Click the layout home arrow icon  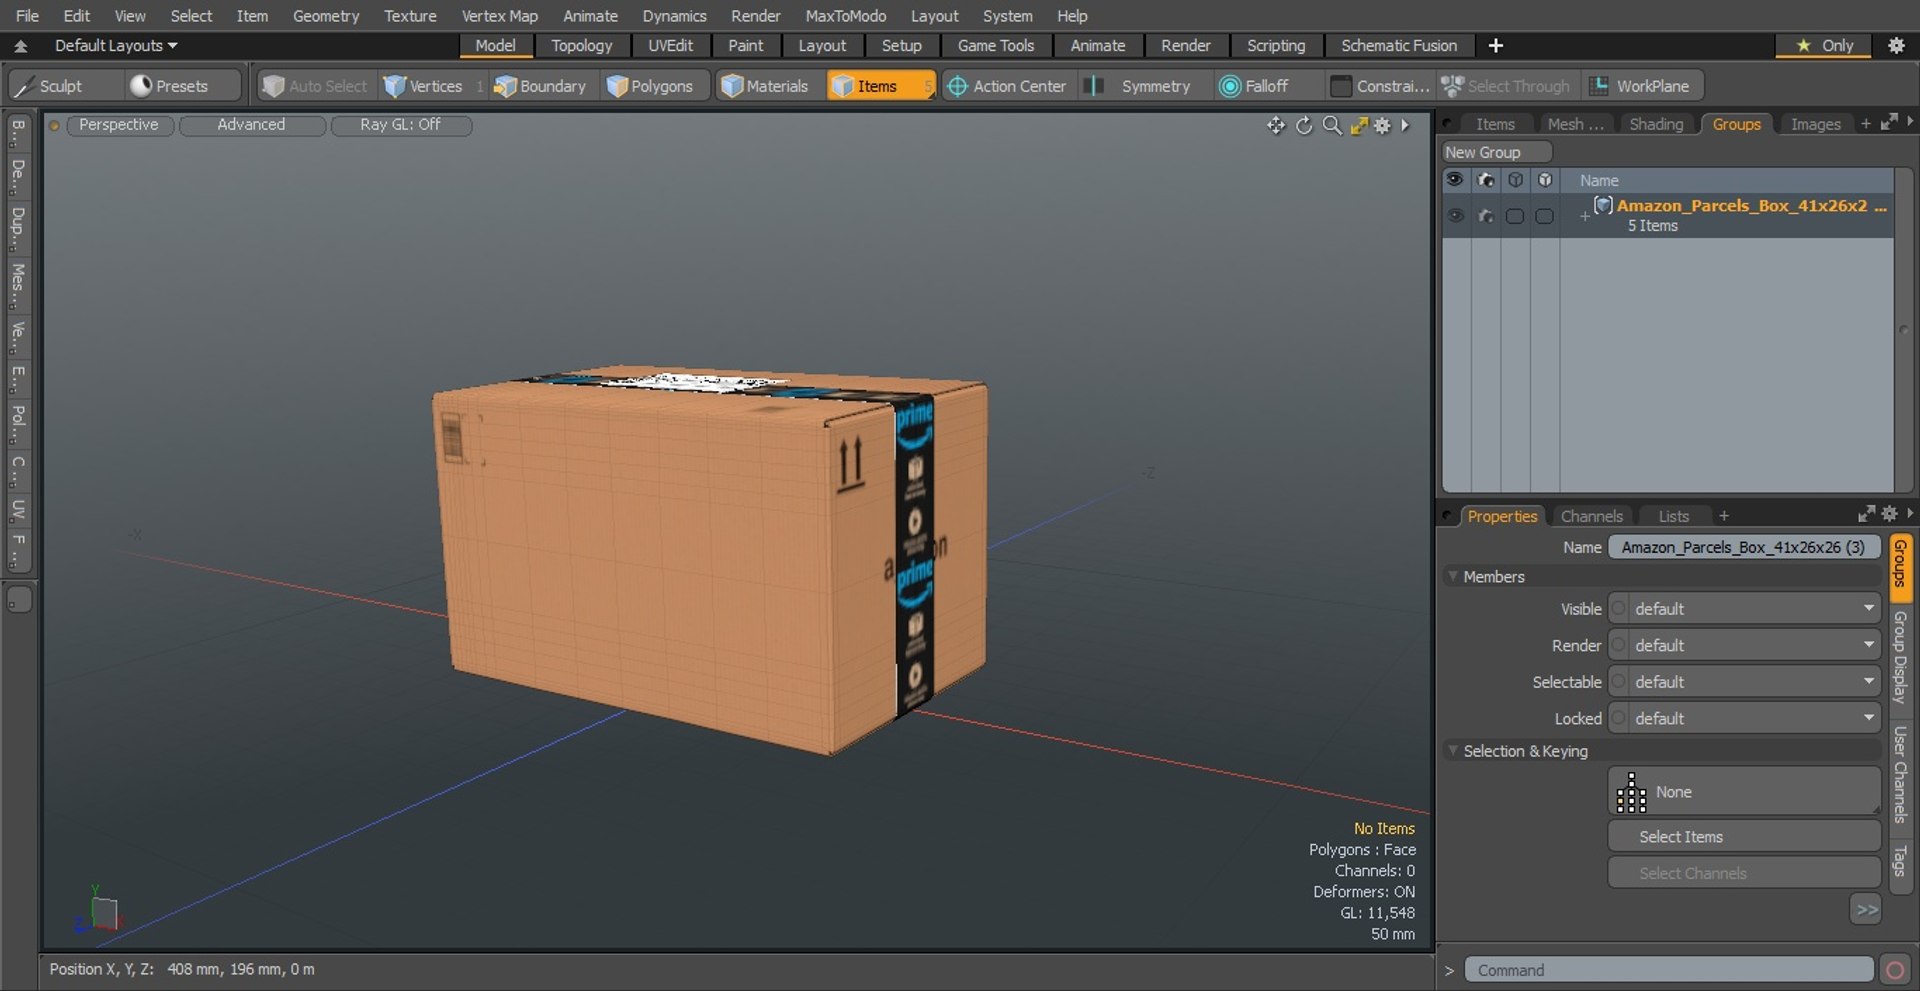(20, 46)
